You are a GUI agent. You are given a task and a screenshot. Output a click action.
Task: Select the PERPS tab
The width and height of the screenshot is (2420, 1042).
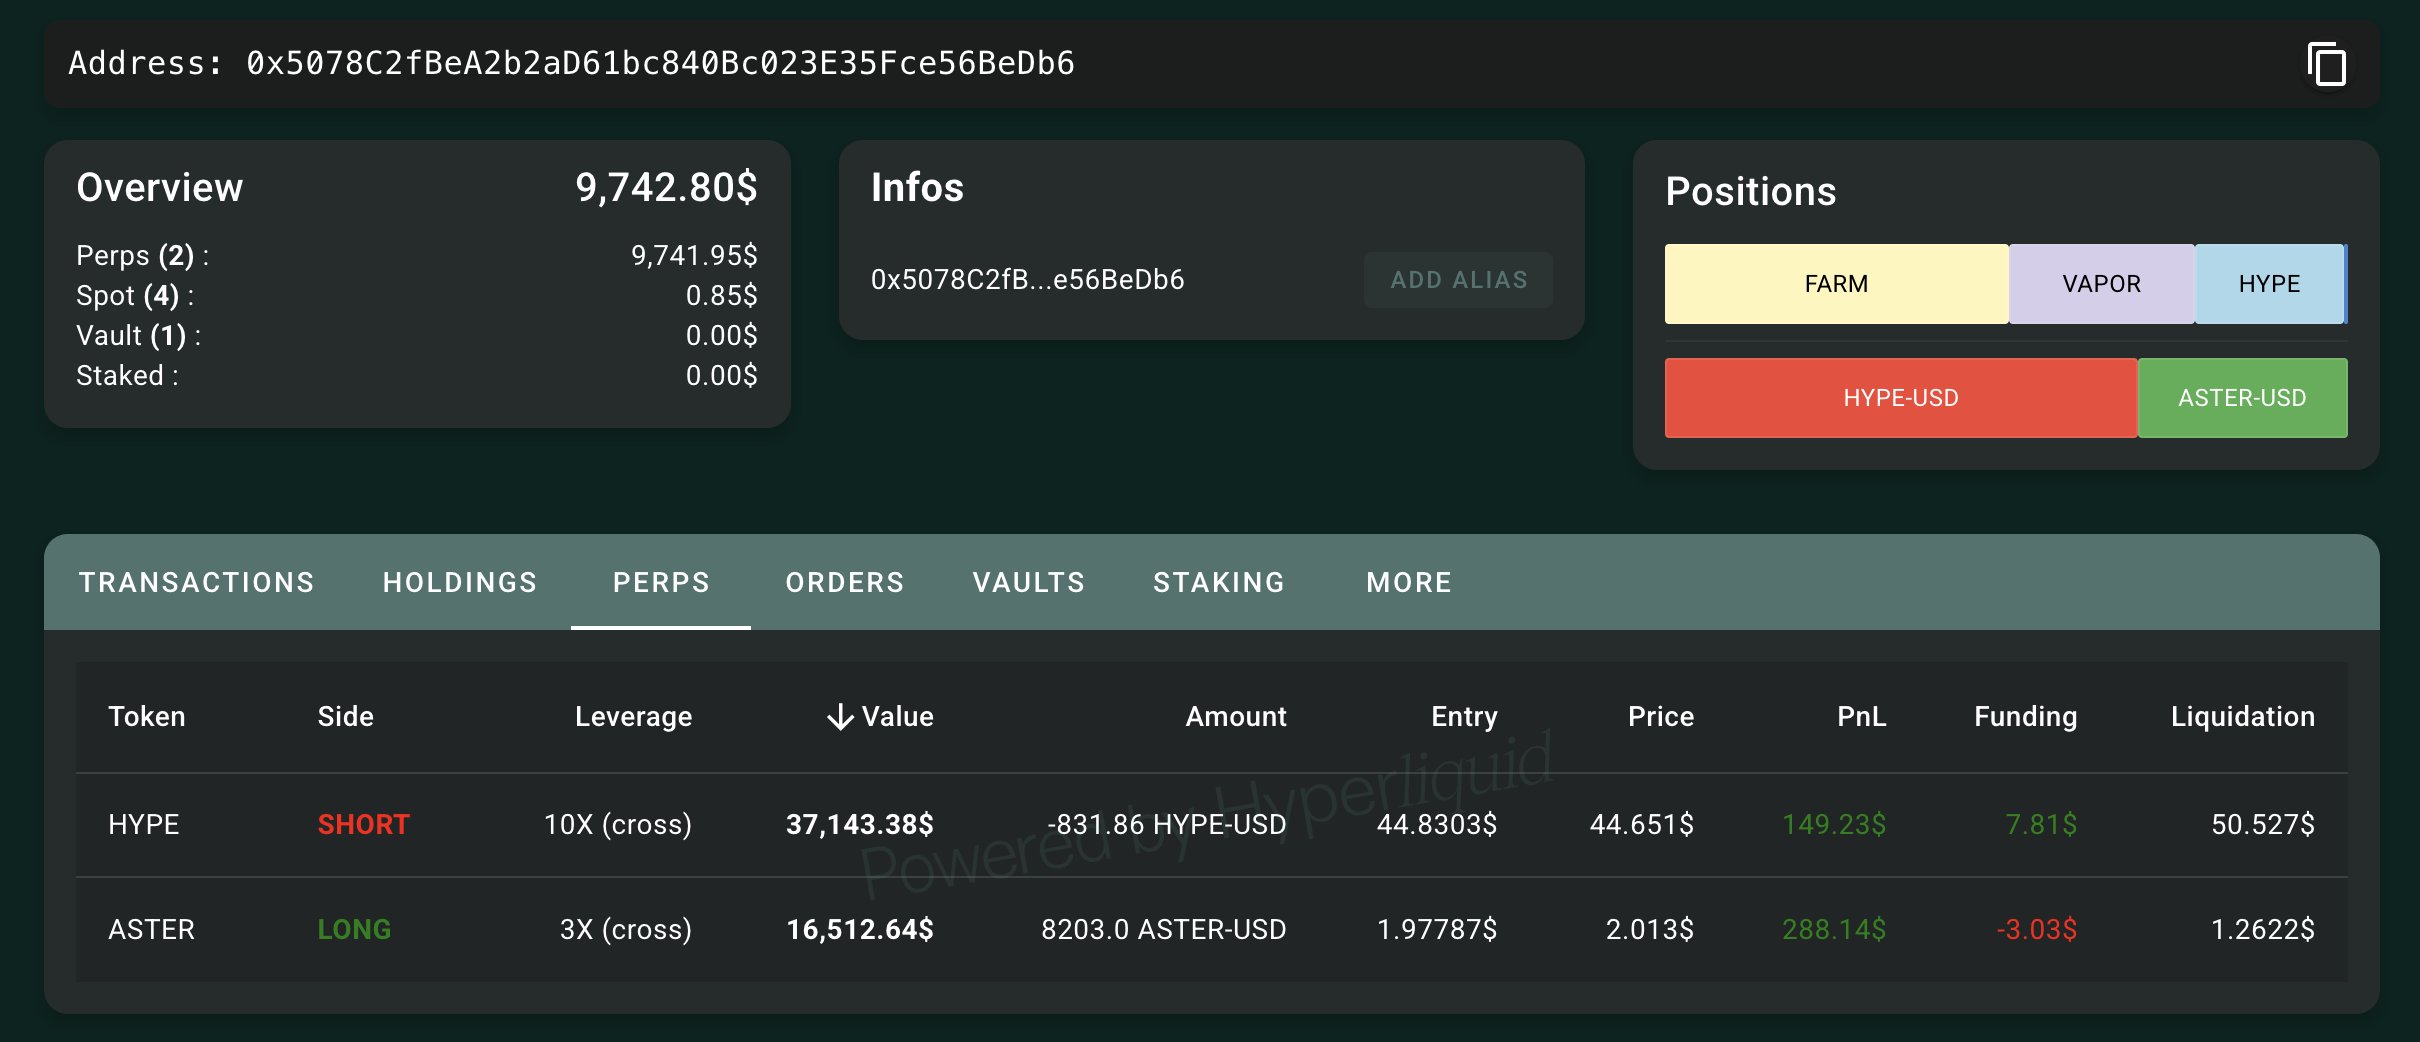tap(661, 582)
